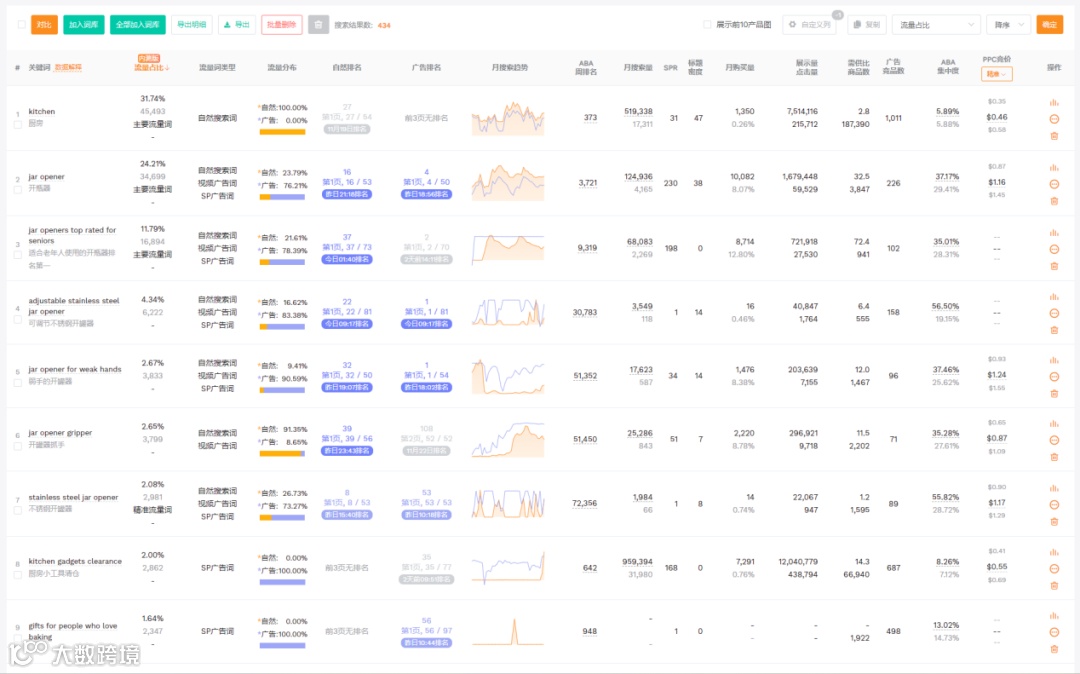
Task: Open chart icon for jar opener row
Action: tap(1054, 167)
